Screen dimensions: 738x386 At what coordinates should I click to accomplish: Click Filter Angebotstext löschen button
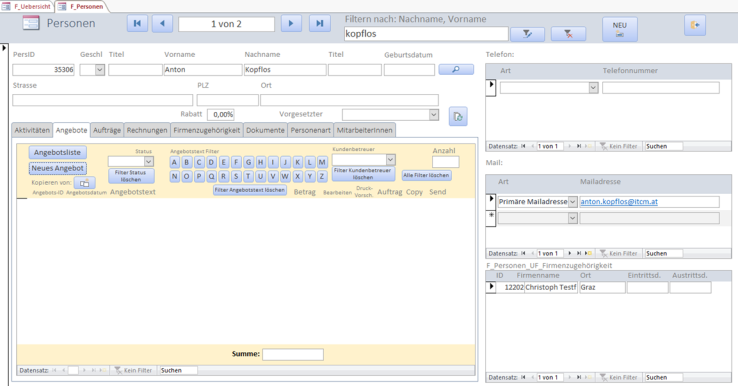250,190
